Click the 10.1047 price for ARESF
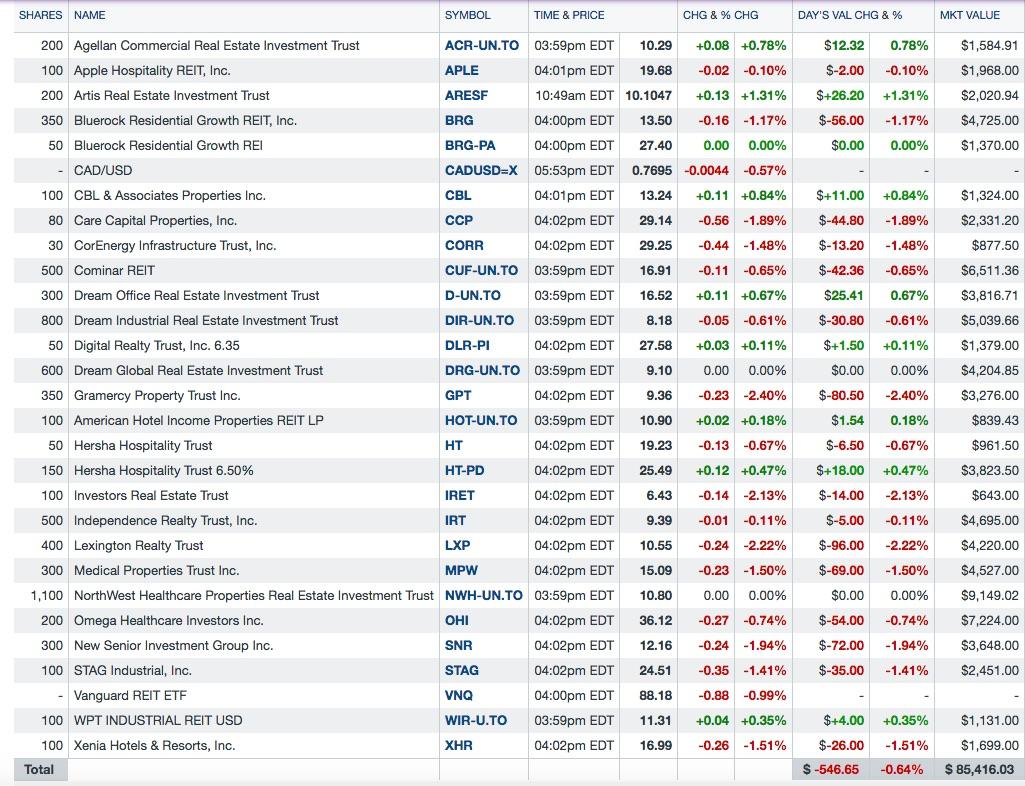1025x786 pixels. pyautogui.click(x=648, y=95)
